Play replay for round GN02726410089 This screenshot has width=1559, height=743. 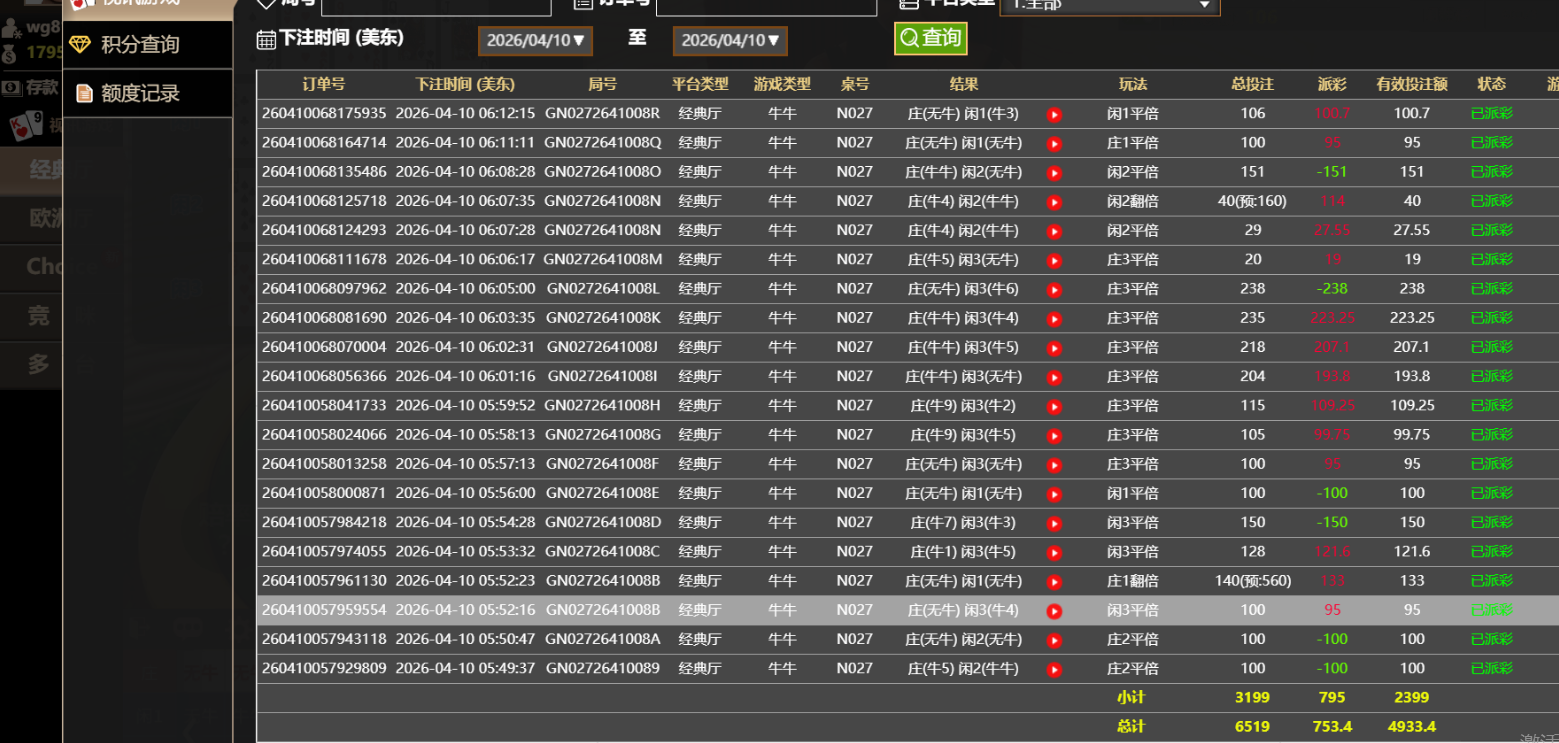coord(1054,670)
